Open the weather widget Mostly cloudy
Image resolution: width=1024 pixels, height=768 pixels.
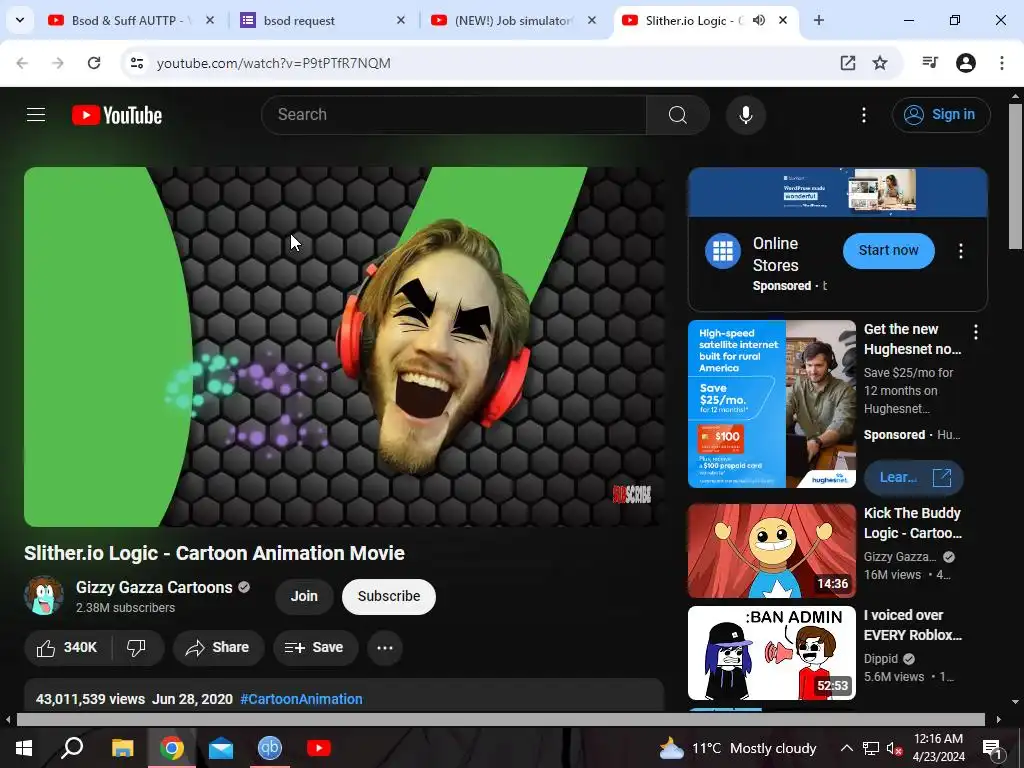point(738,748)
